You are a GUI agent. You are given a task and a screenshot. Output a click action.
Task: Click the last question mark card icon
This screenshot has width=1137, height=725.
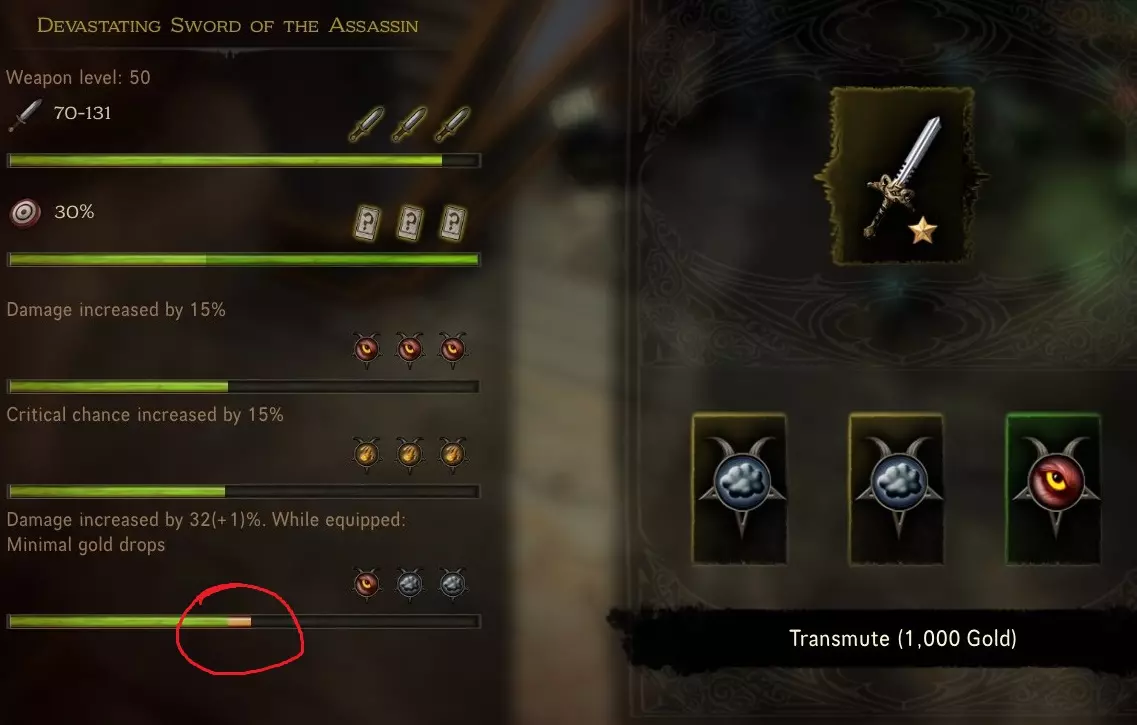[x=452, y=222]
